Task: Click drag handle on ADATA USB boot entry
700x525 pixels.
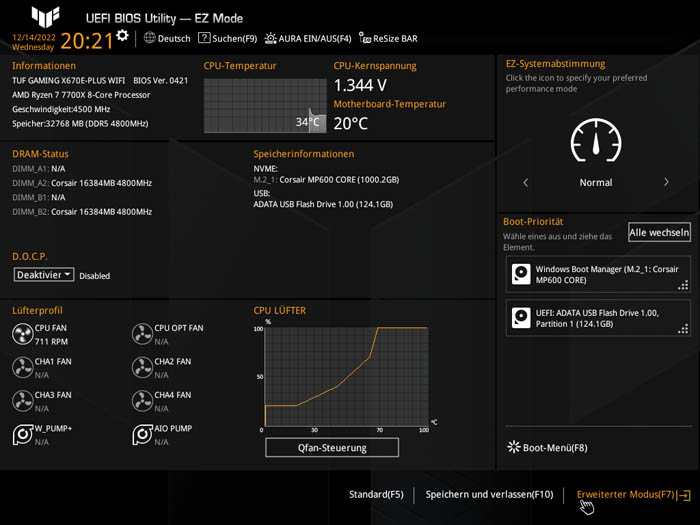Action: coord(683,329)
